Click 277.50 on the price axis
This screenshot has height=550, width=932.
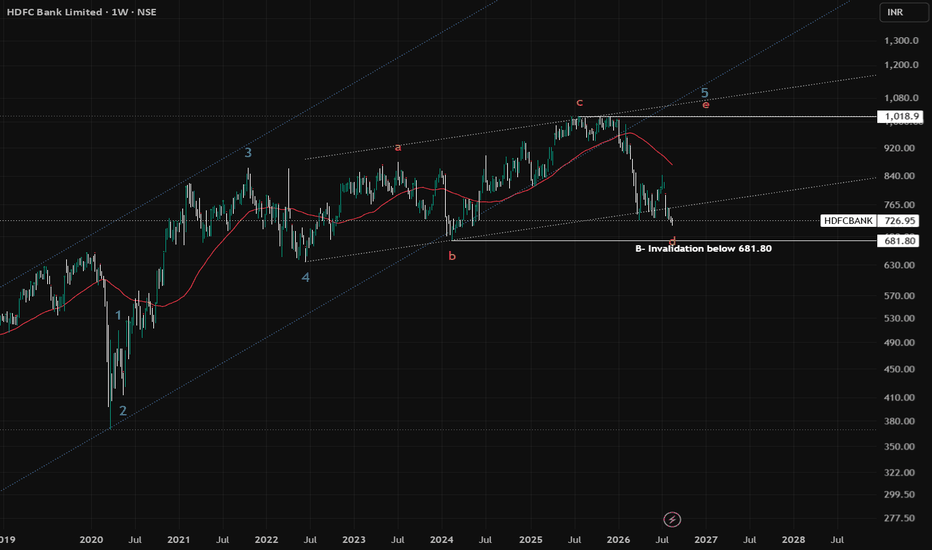899,518
